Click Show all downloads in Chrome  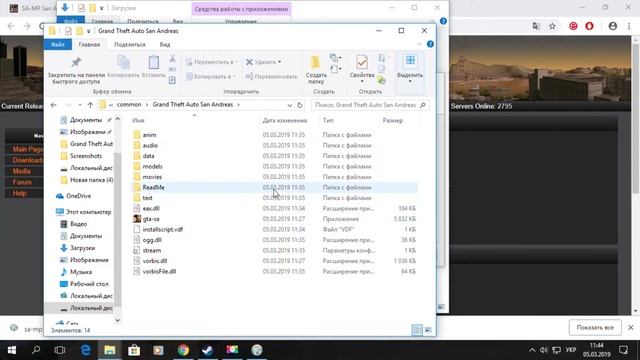pyautogui.click(x=595, y=327)
